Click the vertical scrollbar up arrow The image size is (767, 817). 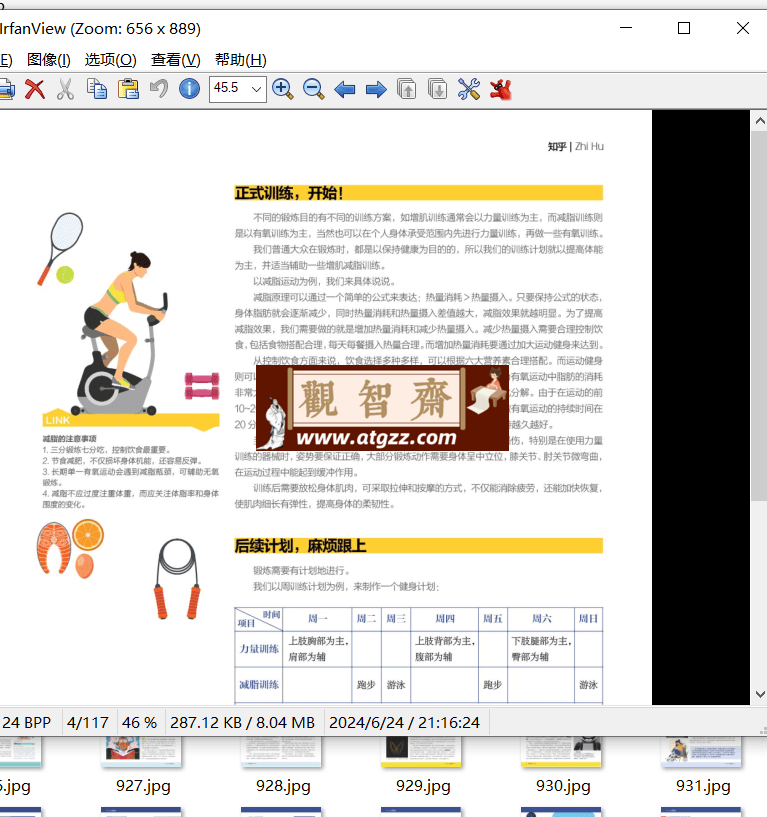(760, 121)
